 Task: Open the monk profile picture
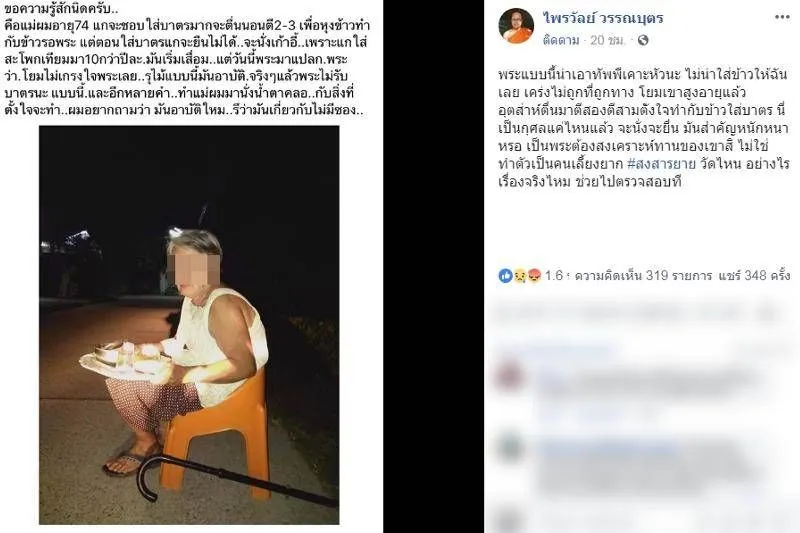[516, 26]
